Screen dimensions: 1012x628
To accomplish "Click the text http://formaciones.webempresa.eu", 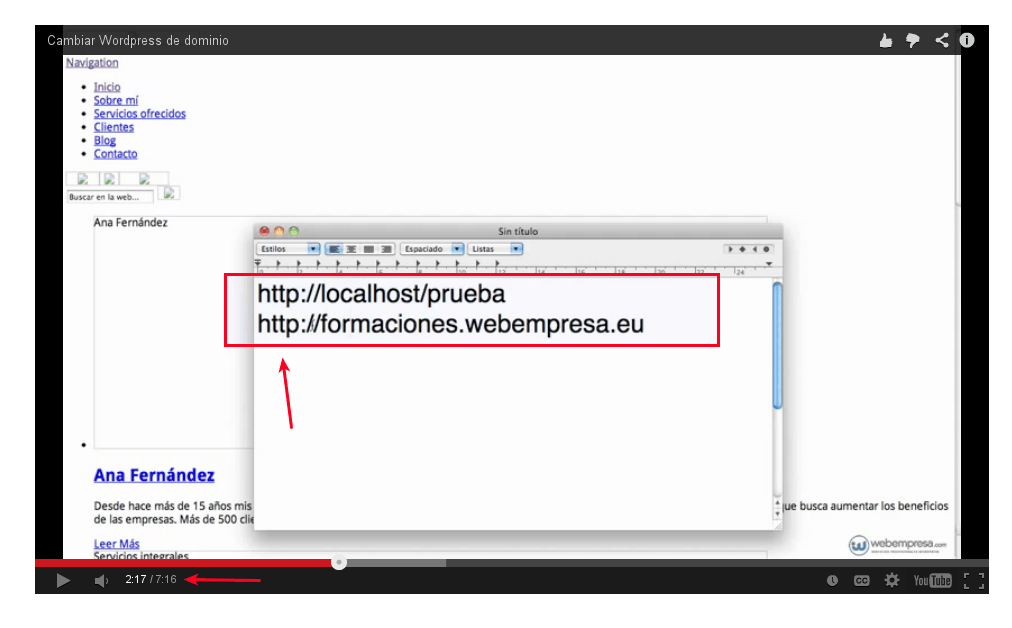I will (450, 324).
